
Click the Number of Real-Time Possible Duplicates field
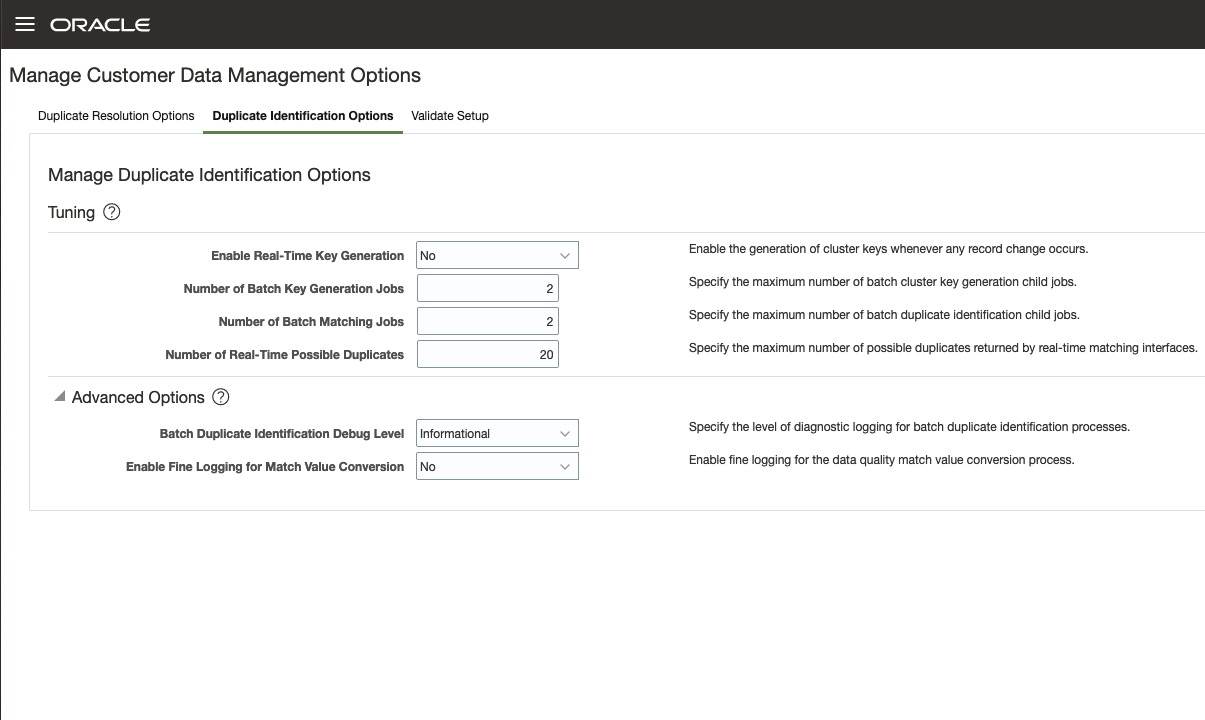click(487, 355)
